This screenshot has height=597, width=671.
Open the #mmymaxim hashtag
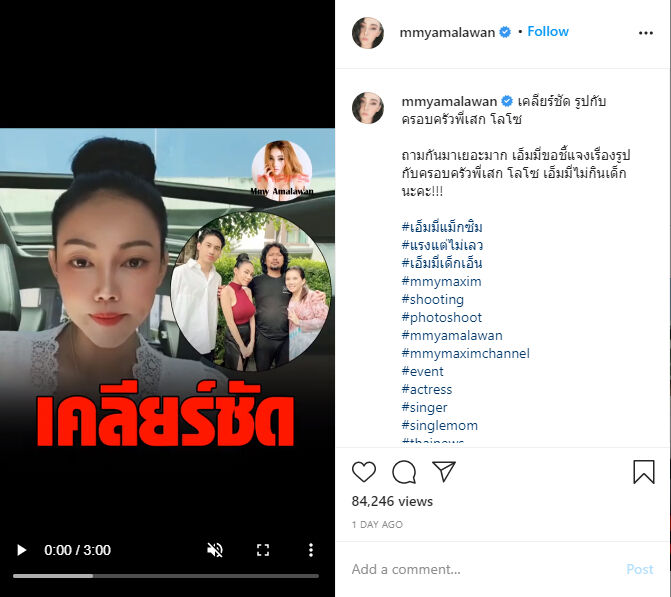[441, 282]
